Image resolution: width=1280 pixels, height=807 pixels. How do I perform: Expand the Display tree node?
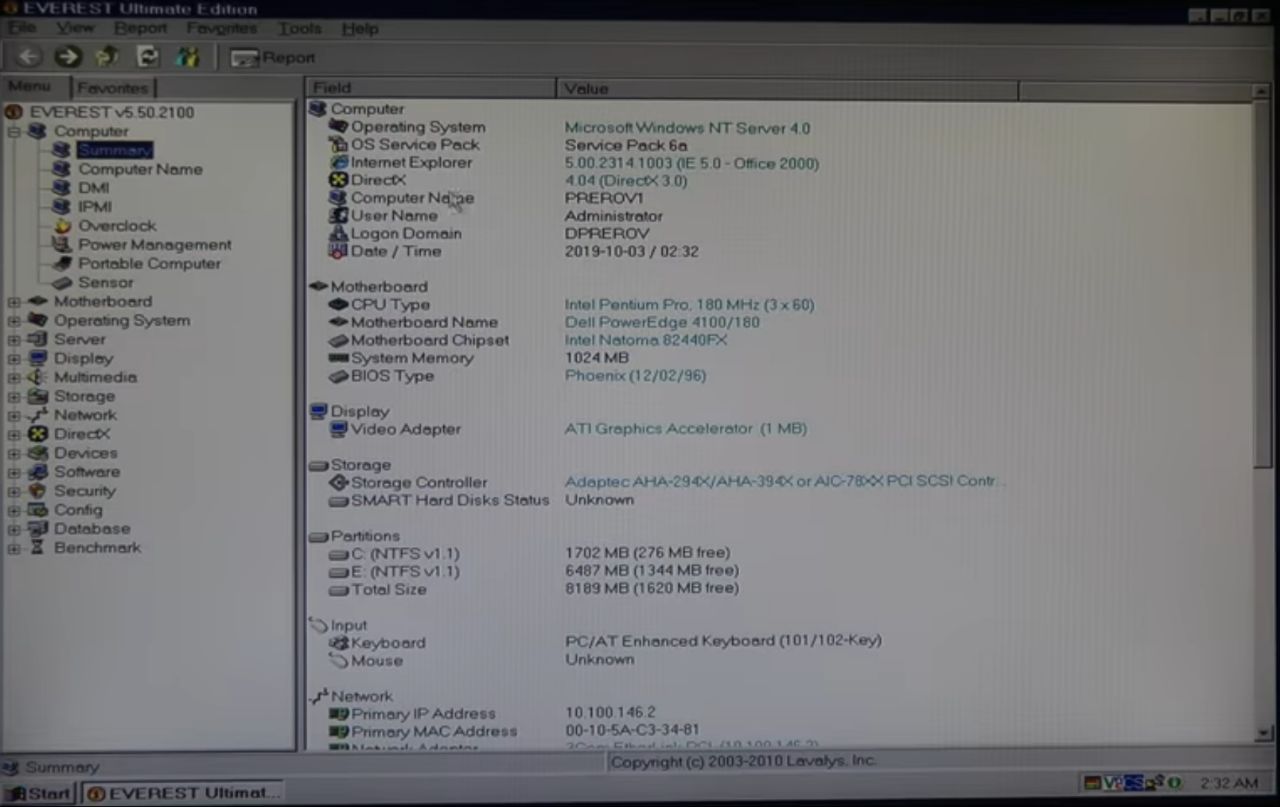[x=14, y=358]
